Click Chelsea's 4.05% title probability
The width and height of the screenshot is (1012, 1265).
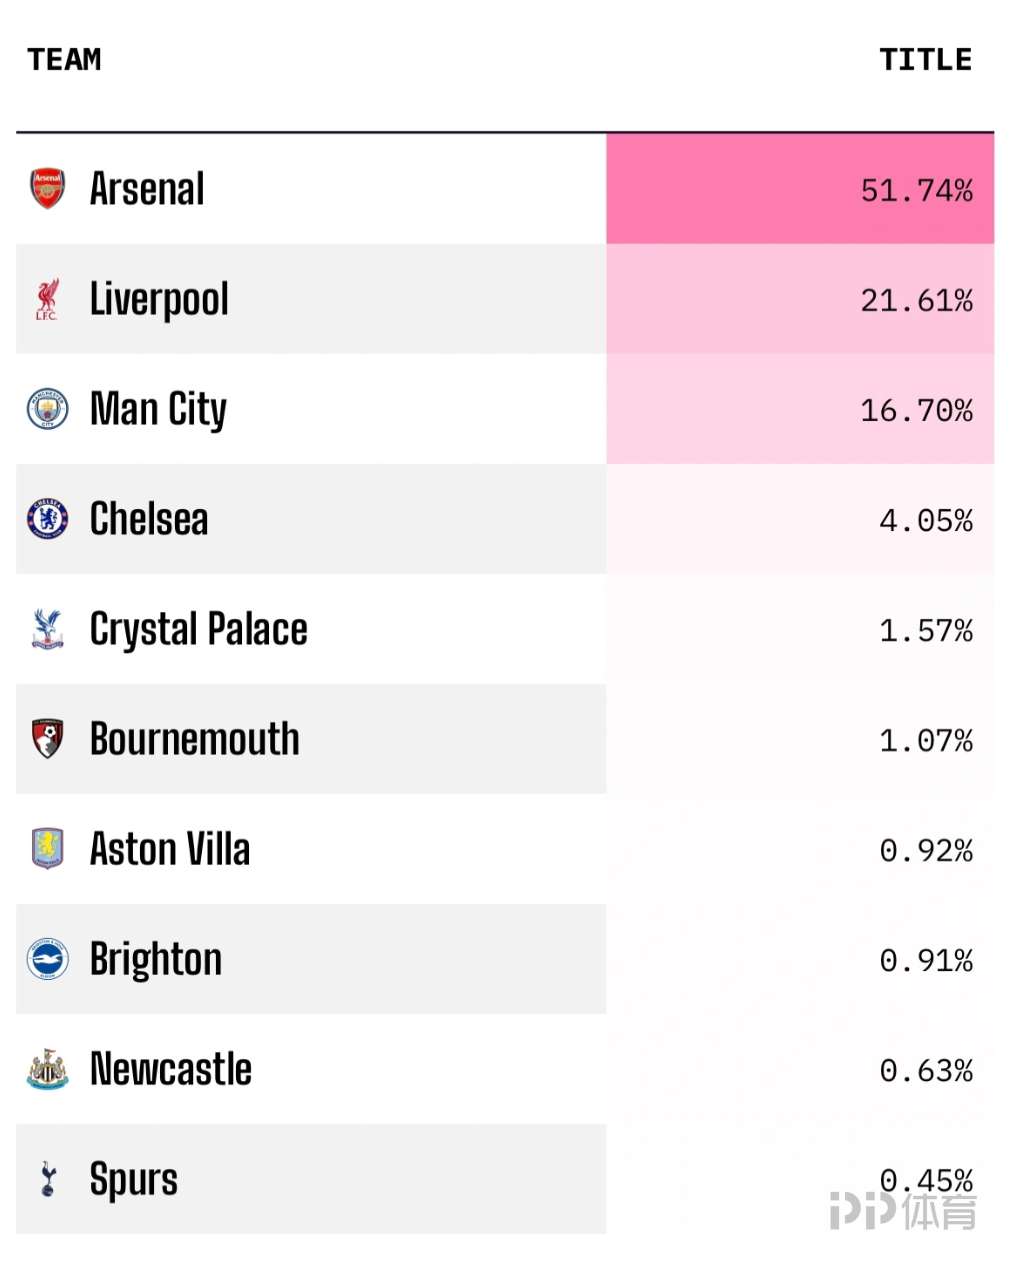point(925,520)
